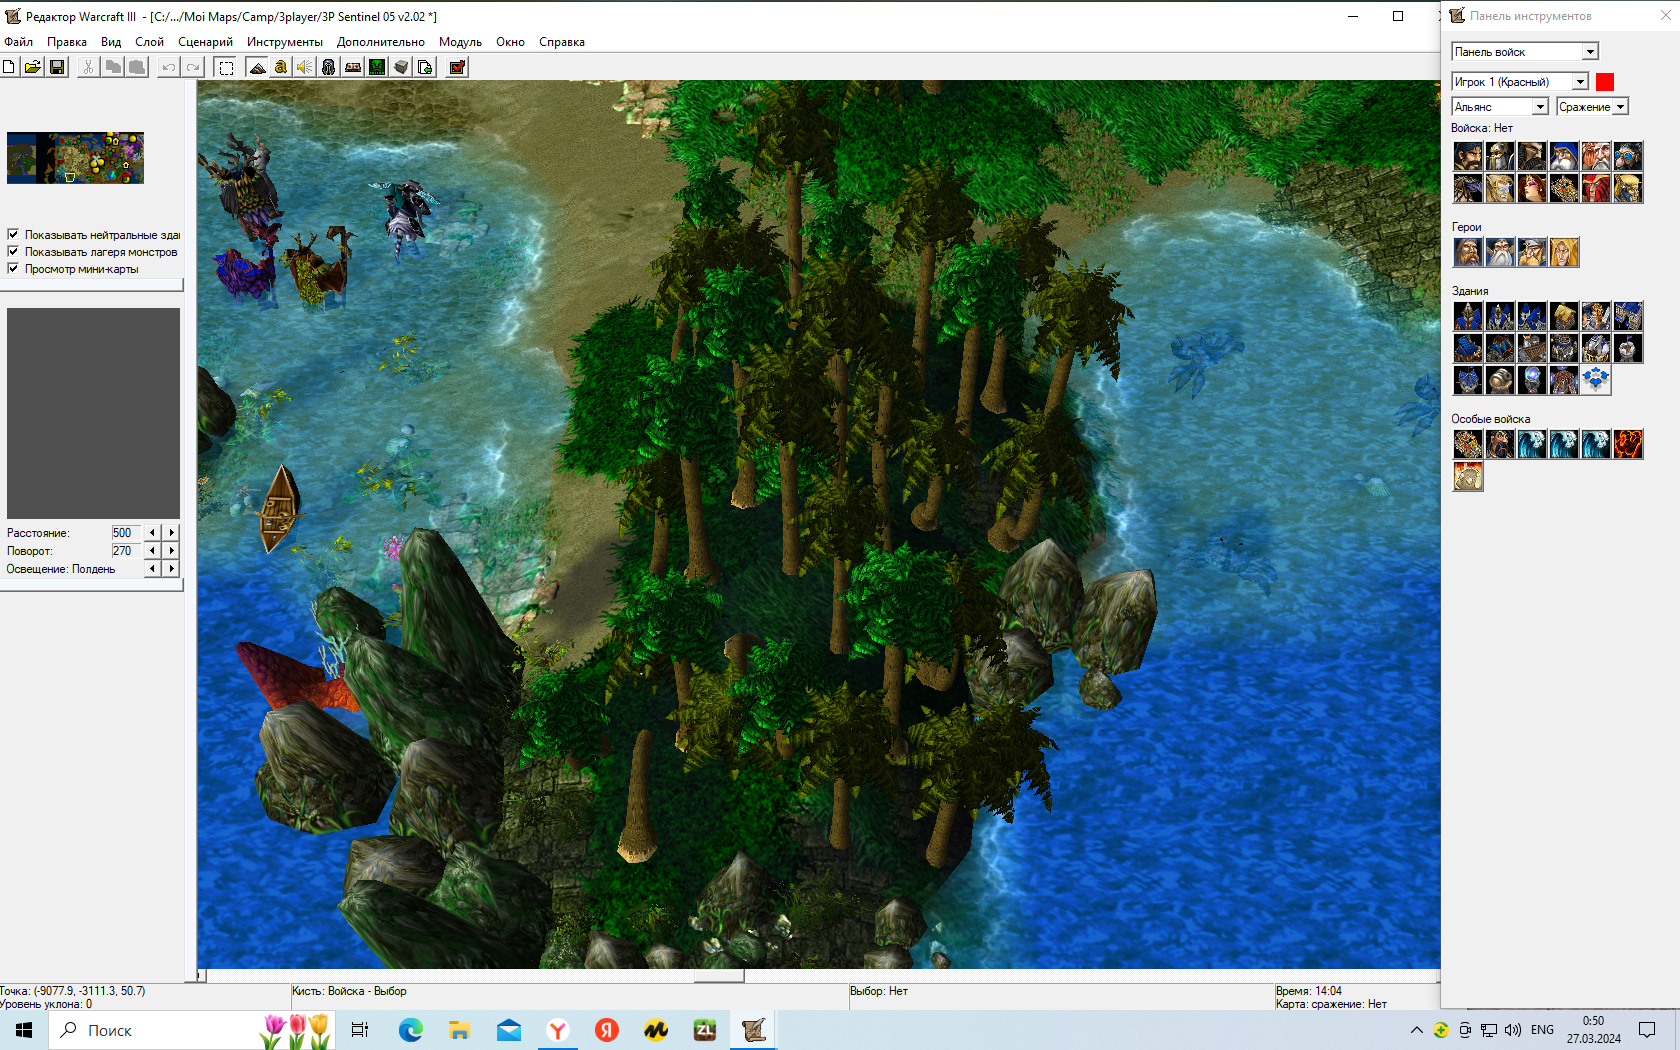Pick the goggled Gyrocopter pilot unit
1680x1050 pixels.
pyautogui.click(x=1628, y=156)
